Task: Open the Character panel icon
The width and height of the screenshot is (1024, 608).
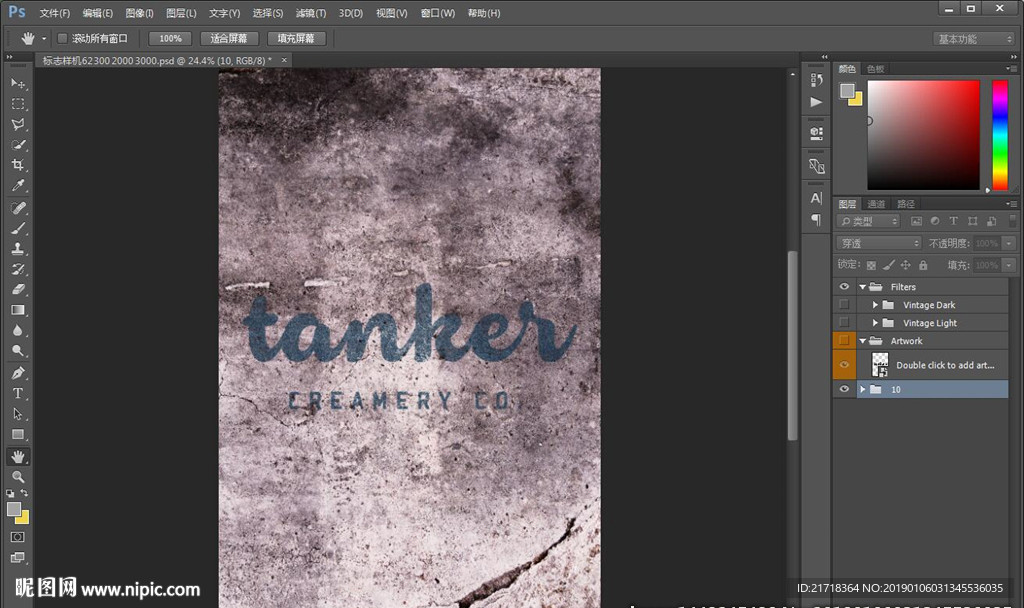Action: pos(816,198)
